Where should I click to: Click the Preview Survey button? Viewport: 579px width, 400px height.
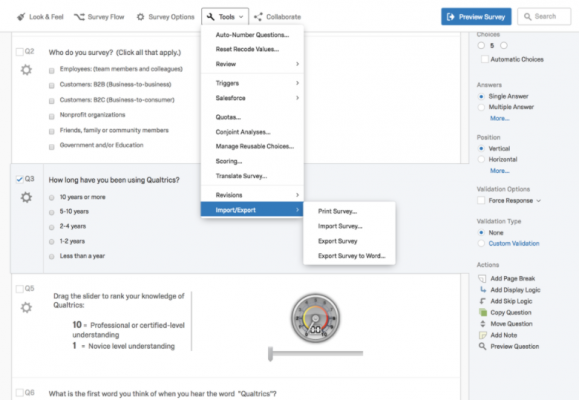tap(476, 17)
